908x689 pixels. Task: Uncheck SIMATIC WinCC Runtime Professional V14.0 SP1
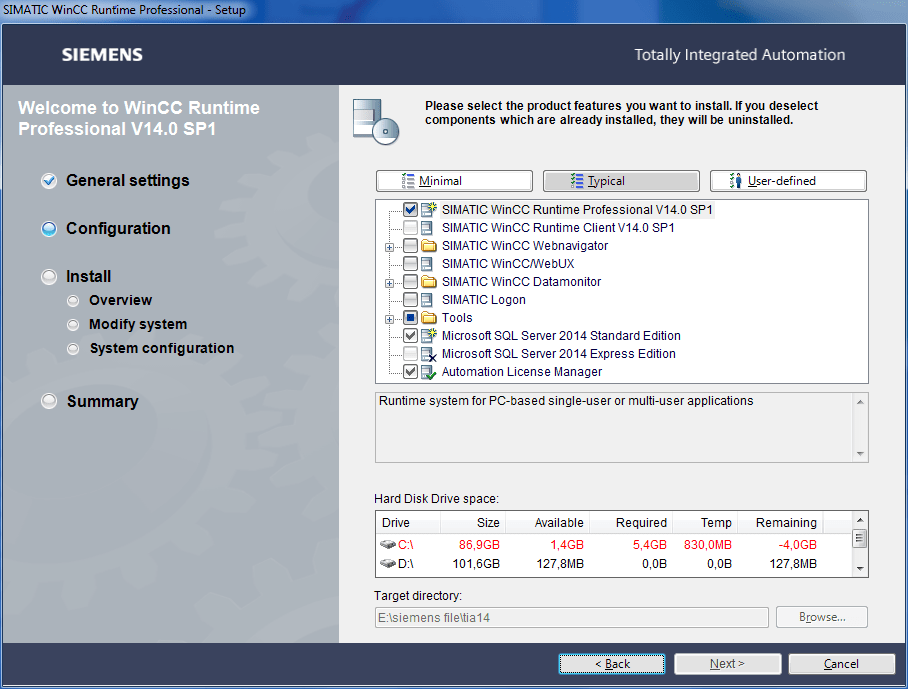tap(410, 210)
